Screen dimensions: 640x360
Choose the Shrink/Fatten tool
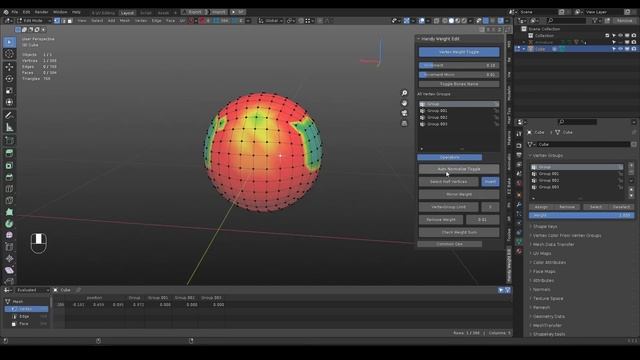point(9,259)
